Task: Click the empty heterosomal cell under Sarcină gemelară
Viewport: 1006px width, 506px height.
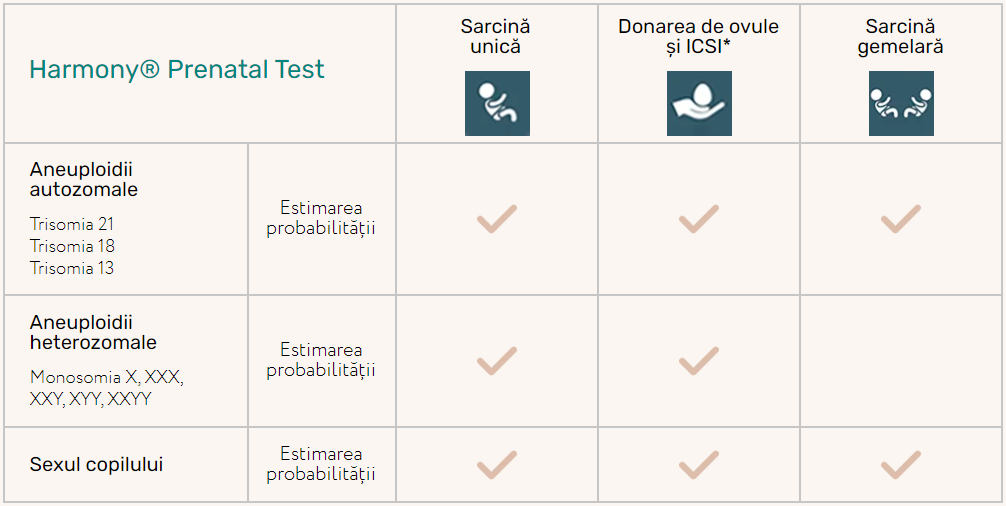Action: (x=901, y=361)
